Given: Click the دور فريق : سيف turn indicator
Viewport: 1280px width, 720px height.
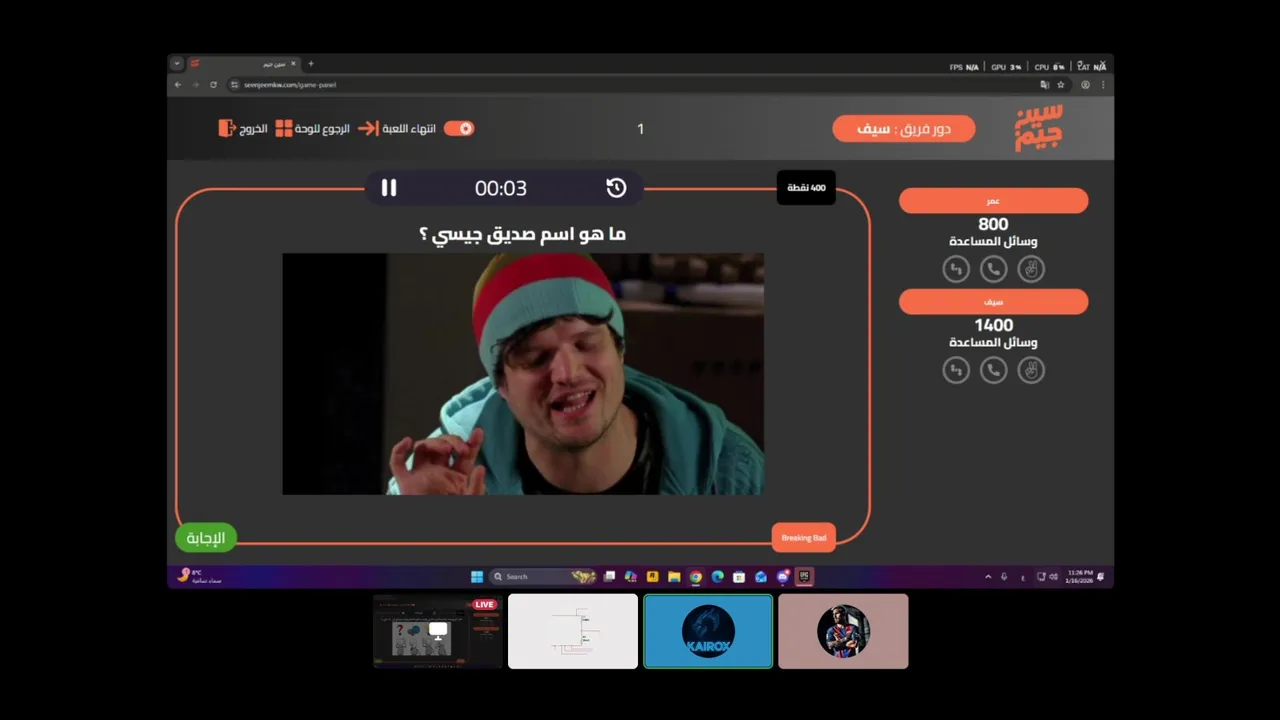Looking at the screenshot, I should [904, 129].
